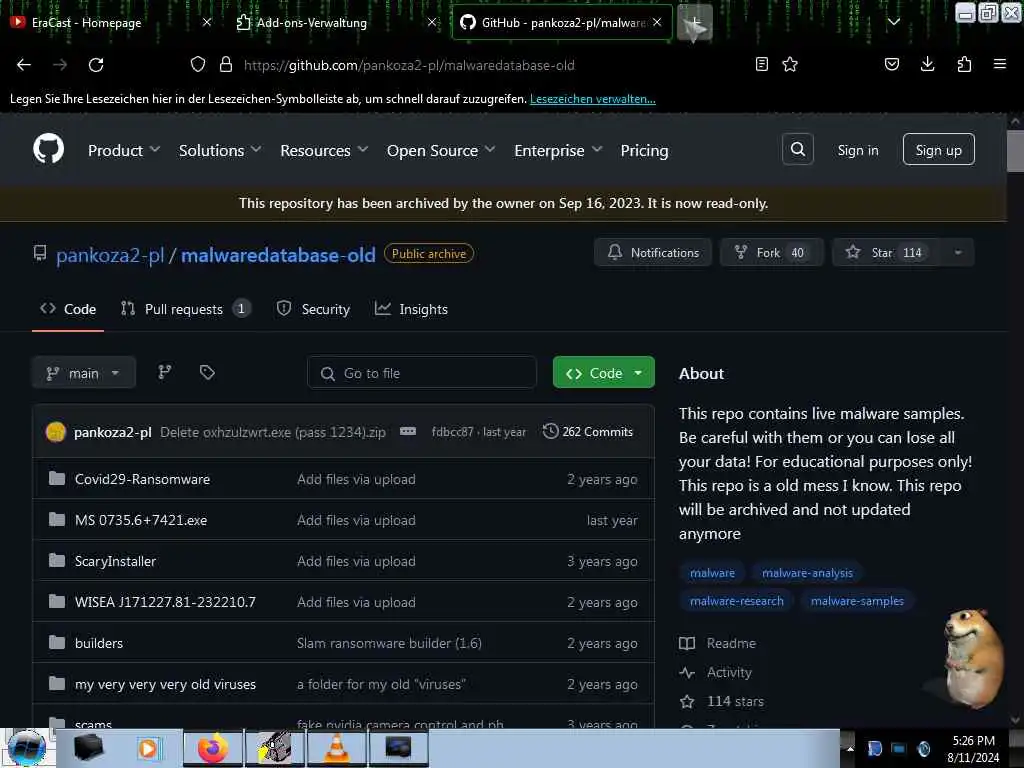Screen dimensions: 1024x768
Task: Click the page vertical scrollbar thumb
Action: [1015, 151]
